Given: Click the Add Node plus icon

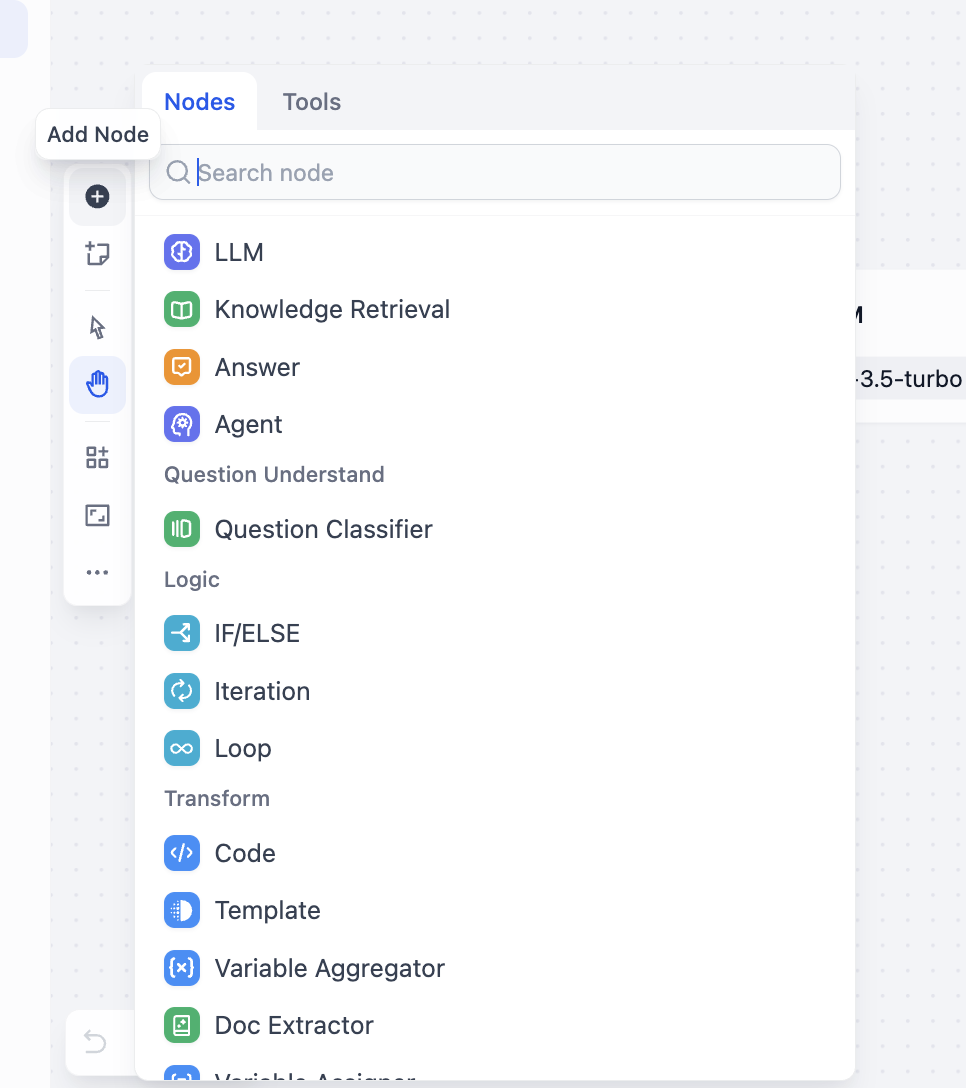Looking at the screenshot, I should pyautogui.click(x=97, y=197).
